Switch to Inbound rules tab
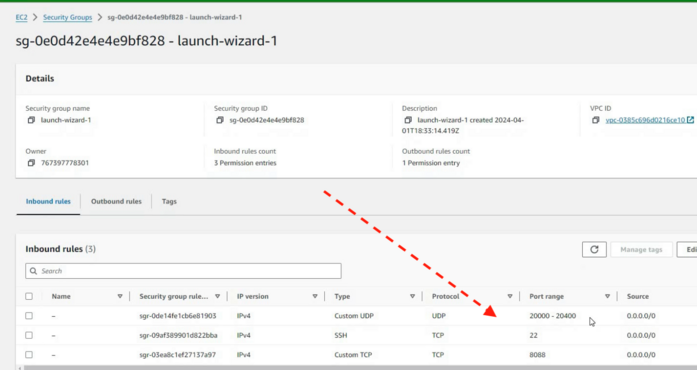697x370 pixels. pyautogui.click(x=48, y=201)
